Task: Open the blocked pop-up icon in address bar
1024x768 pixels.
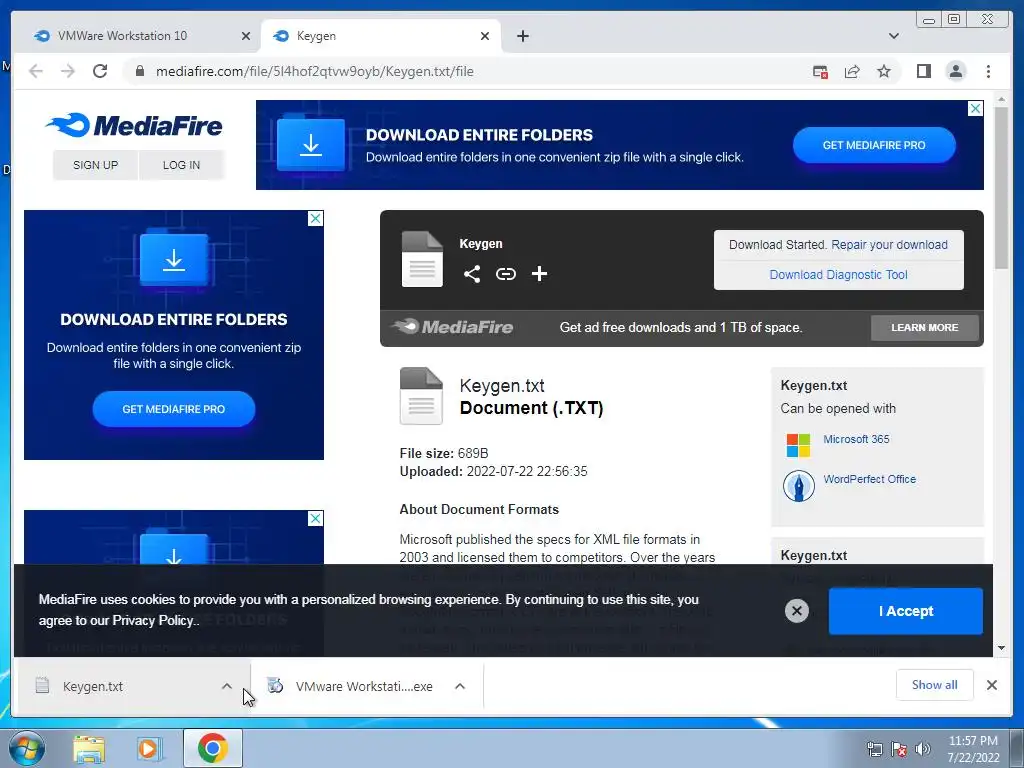Action: point(820,71)
